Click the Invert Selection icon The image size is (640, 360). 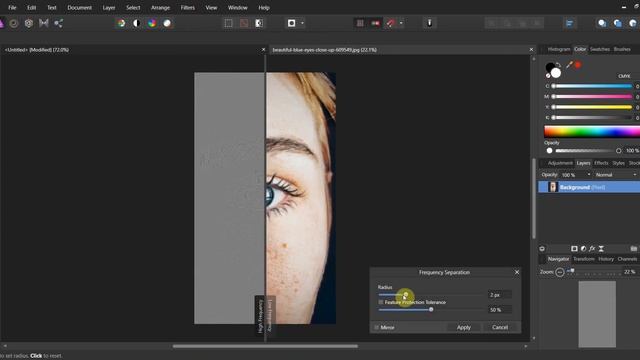(x=259, y=23)
